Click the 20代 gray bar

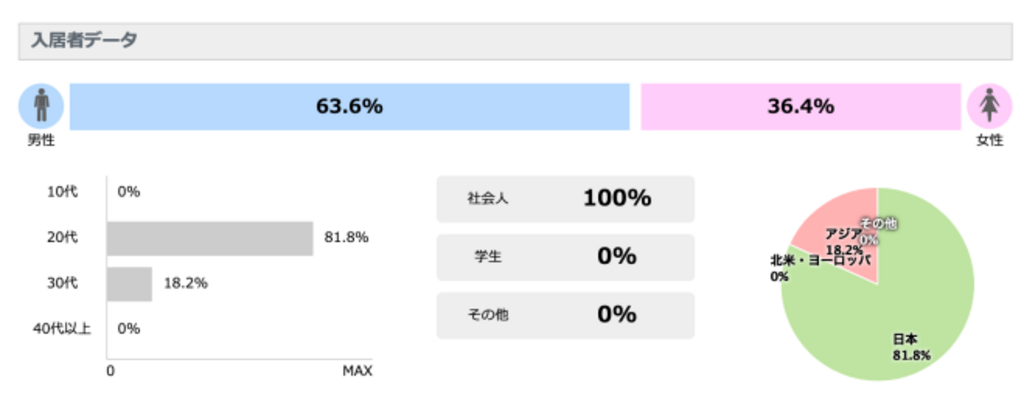click(210, 238)
